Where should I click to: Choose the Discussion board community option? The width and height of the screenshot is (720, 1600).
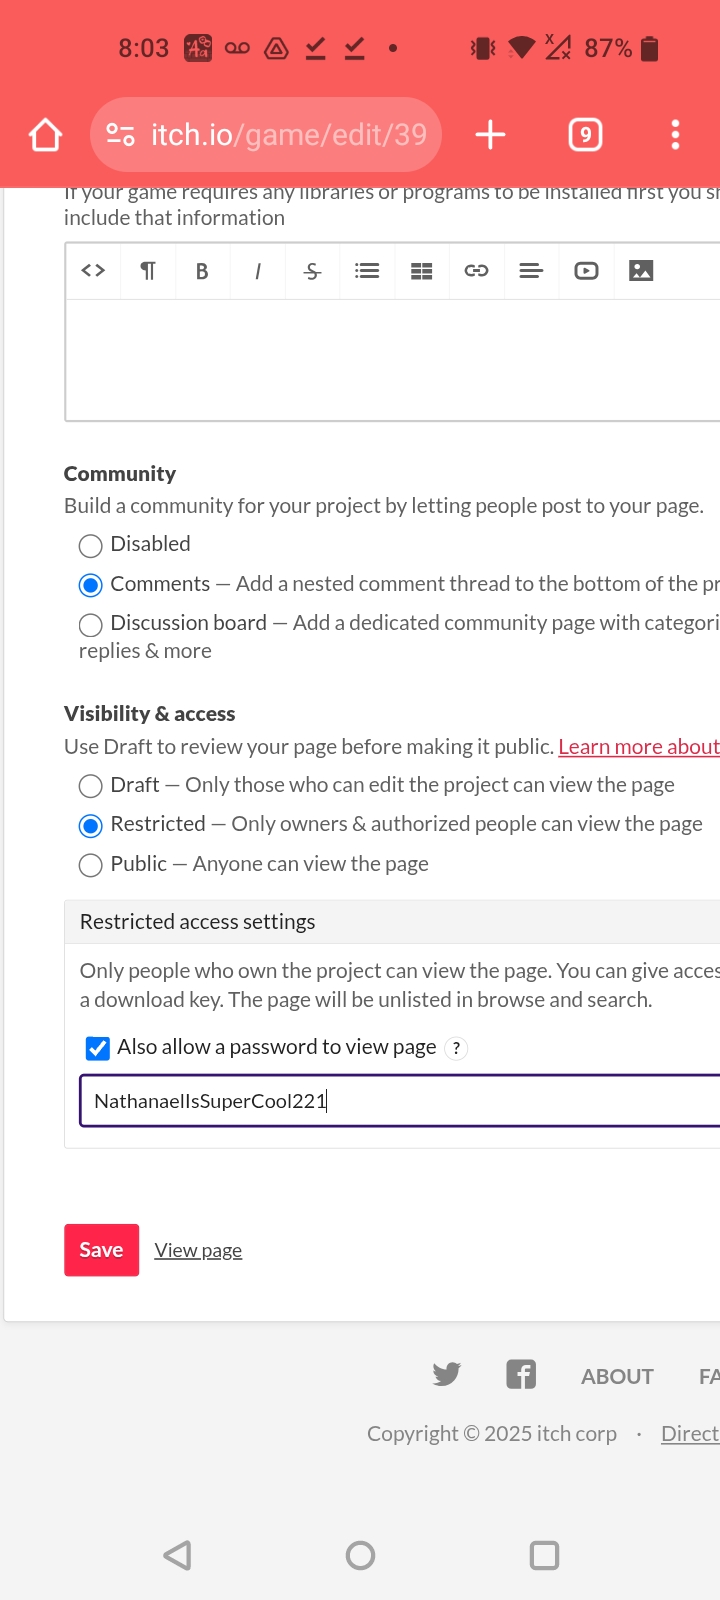pos(91,625)
